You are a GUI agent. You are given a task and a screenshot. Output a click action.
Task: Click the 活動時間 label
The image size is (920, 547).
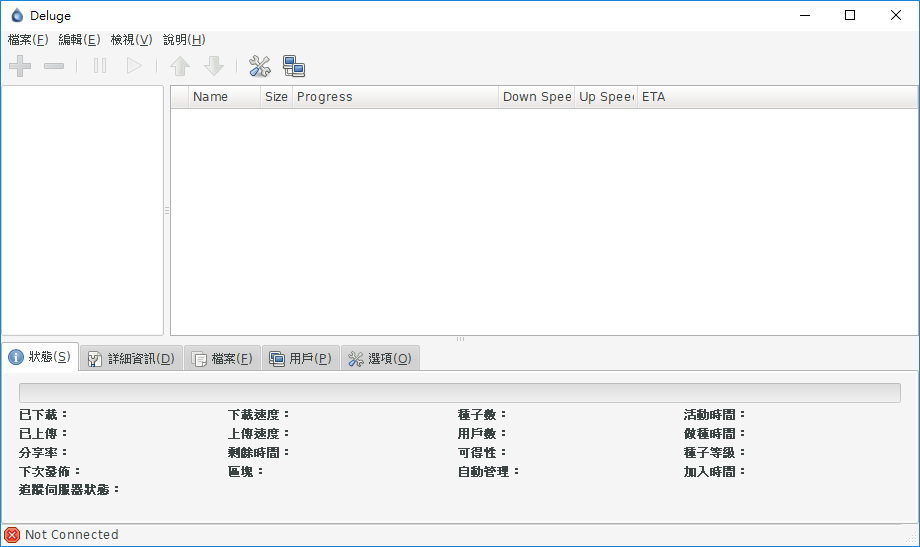[714, 414]
